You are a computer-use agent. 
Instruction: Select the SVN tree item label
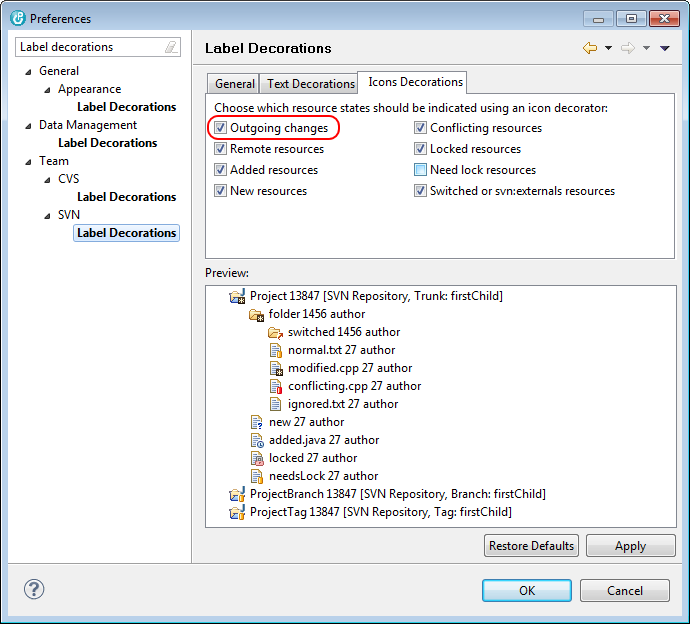click(x=69, y=215)
